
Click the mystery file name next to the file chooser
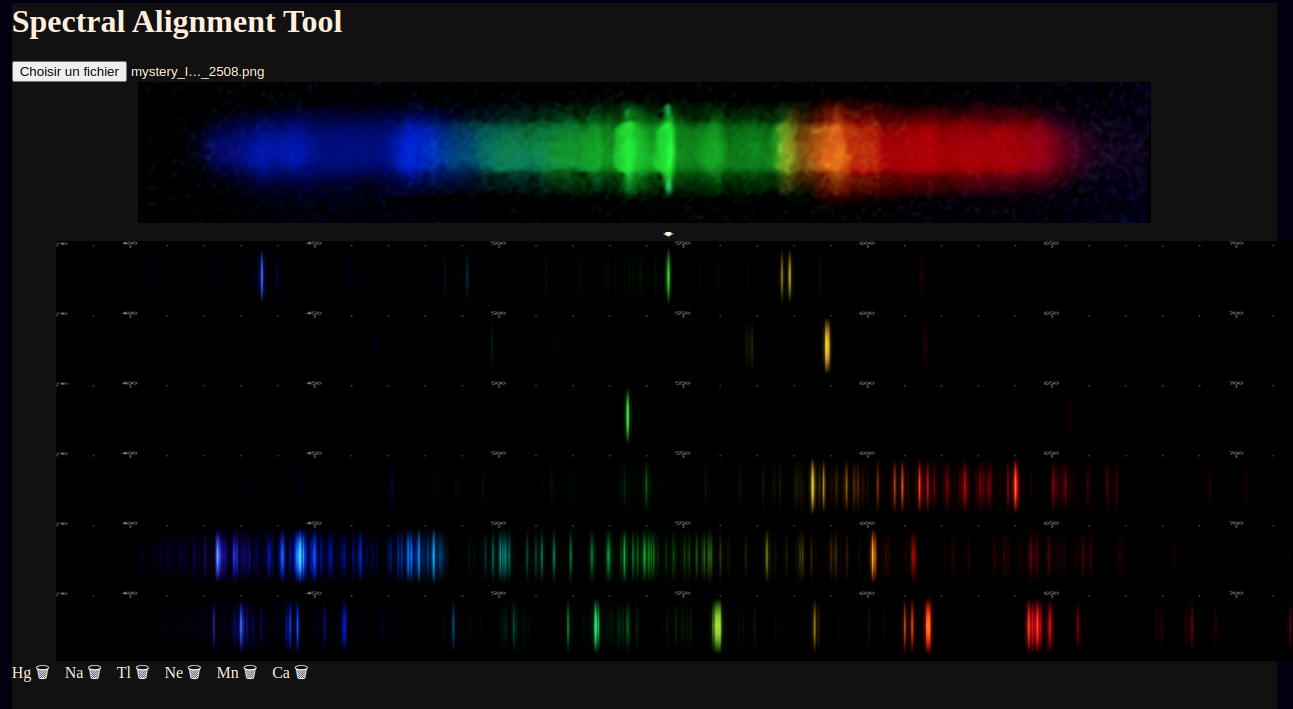click(197, 71)
